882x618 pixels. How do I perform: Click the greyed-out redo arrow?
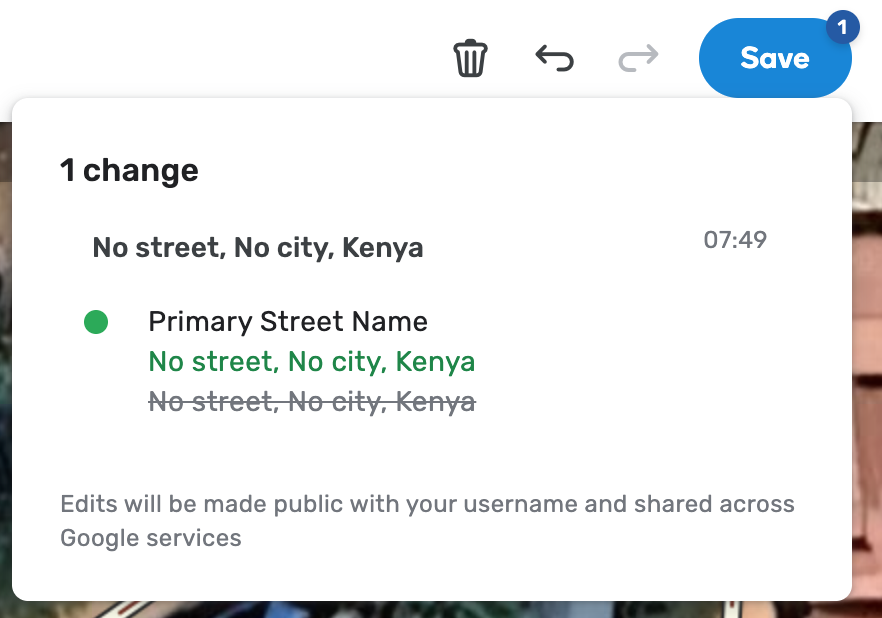[638, 58]
